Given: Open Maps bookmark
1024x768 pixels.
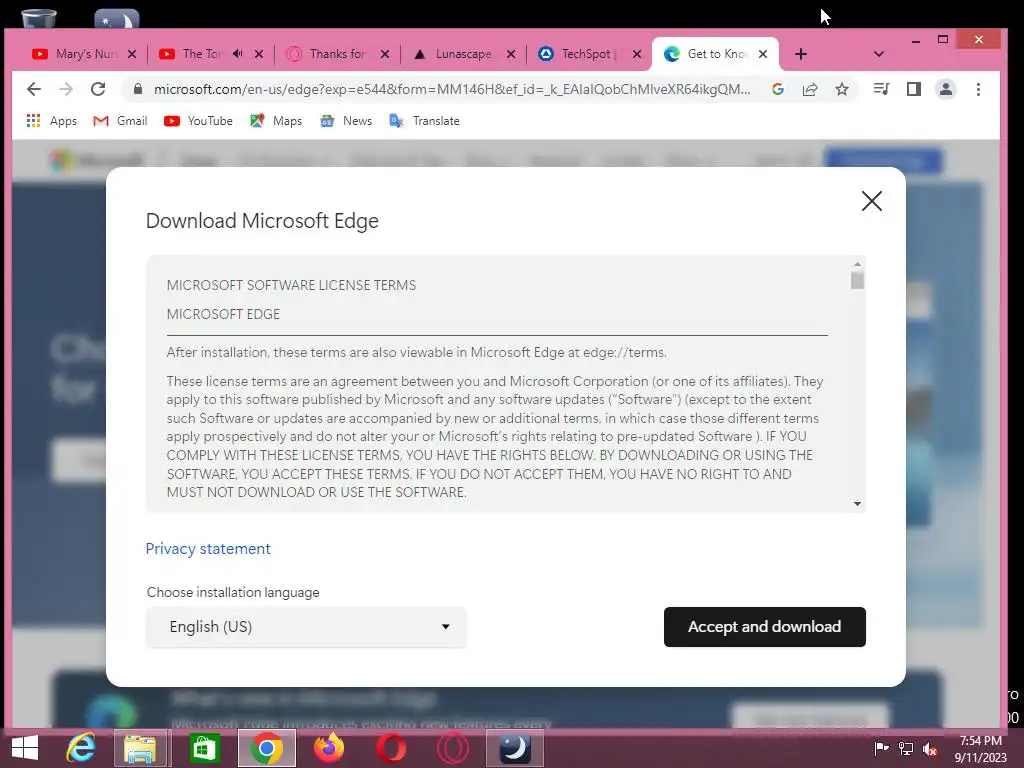Looking at the screenshot, I should click(x=276, y=121).
